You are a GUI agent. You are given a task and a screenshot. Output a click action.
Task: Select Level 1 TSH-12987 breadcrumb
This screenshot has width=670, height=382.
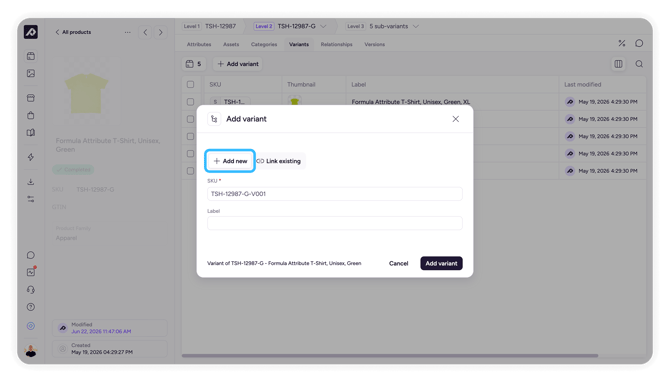point(210,26)
